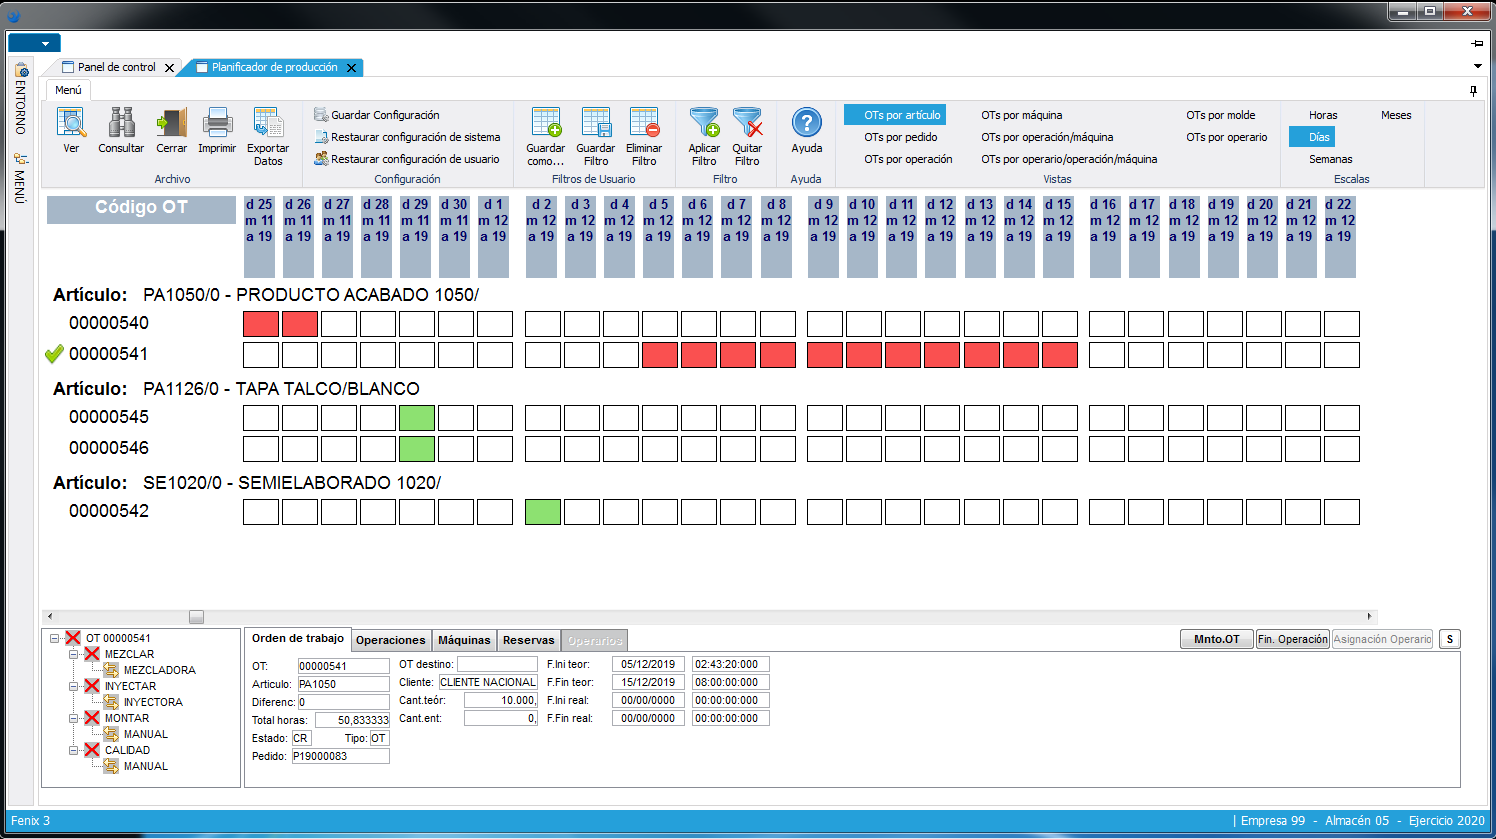The image size is (1496, 839).
Task: Open the Panel de control tab
Action: [116, 67]
